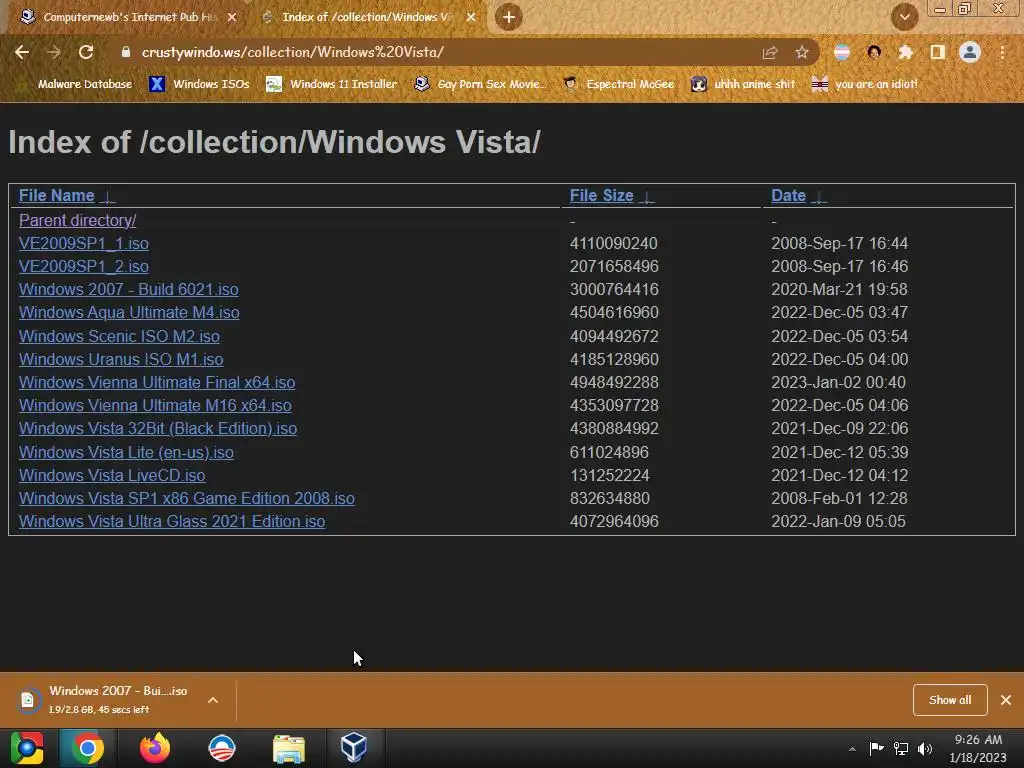Open the Chrome profile avatar menu
The height and width of the screenshot is (768, 1024).
pos(970,52)
